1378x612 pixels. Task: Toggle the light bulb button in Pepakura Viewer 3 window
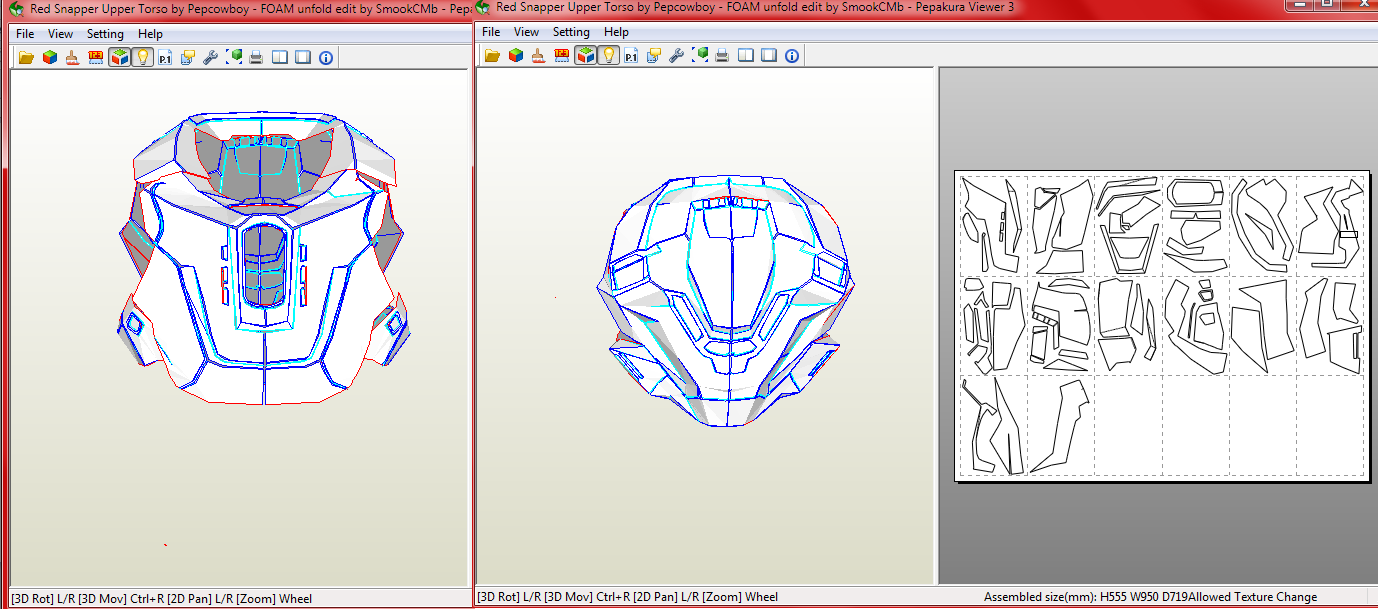(608, 55)
